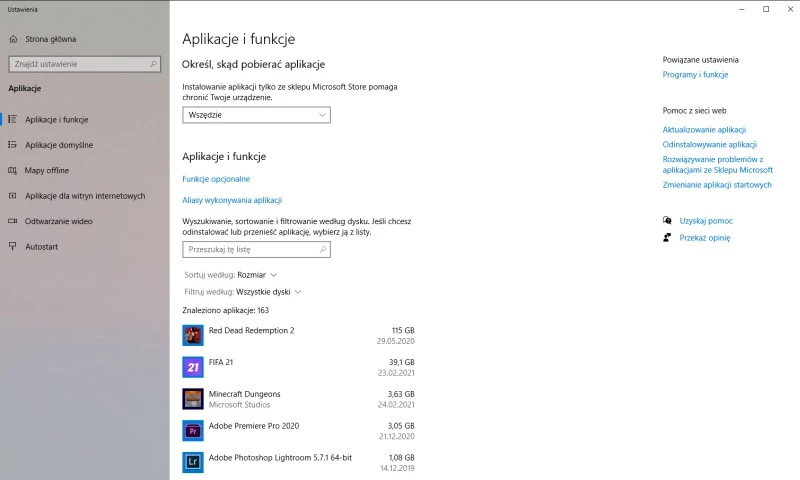Viewport: 800px width, 480px height.
Task: Minimize the Ustawienia window
Action: (x=742, y=9)
